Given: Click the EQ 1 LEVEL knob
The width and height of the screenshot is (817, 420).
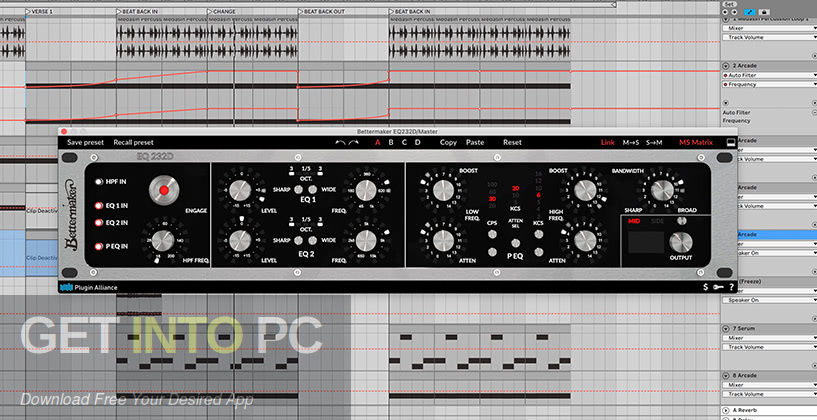Looking at the screenshot, I should (x=240, y=190).
